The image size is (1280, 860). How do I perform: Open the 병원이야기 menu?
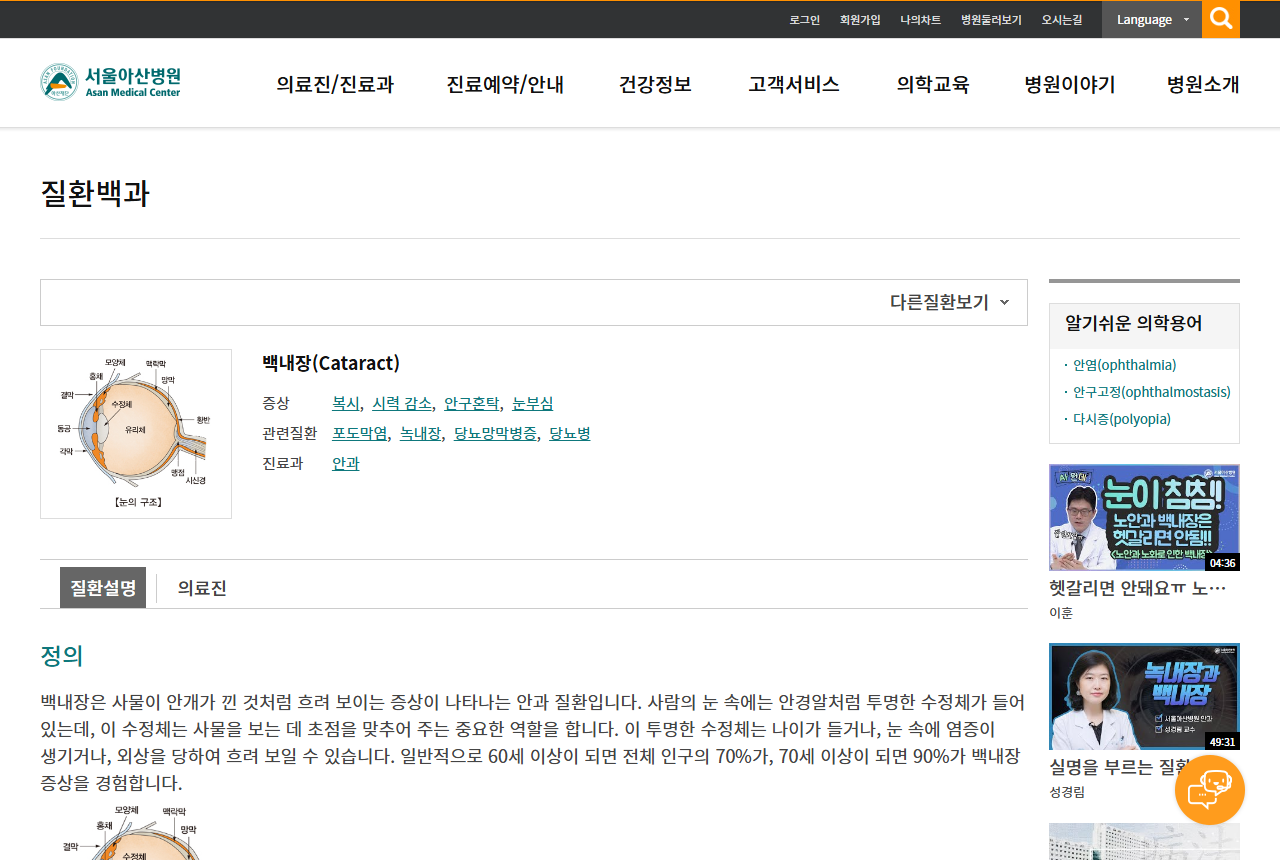click(x=1070, y=84)
